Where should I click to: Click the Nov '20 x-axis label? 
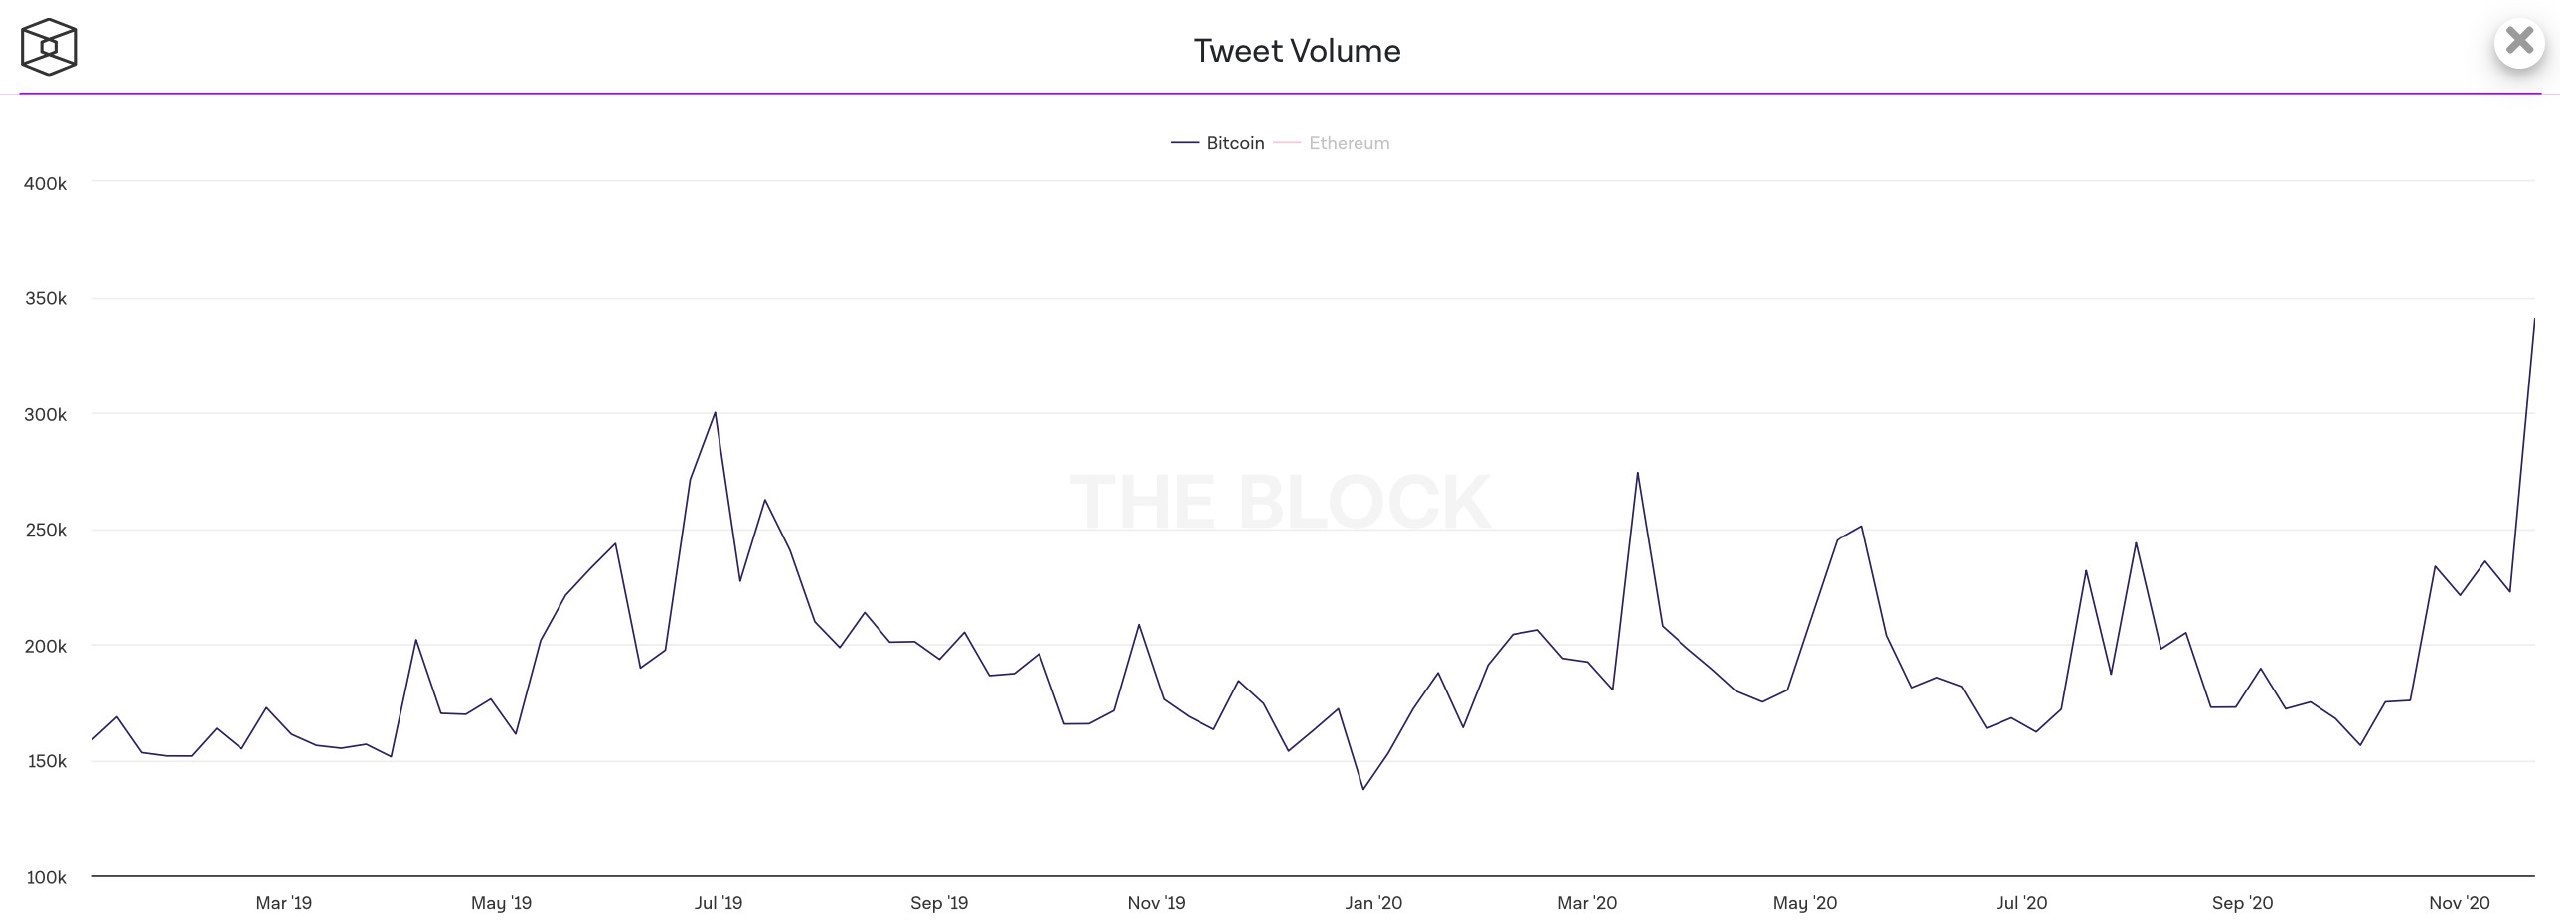2459,903
